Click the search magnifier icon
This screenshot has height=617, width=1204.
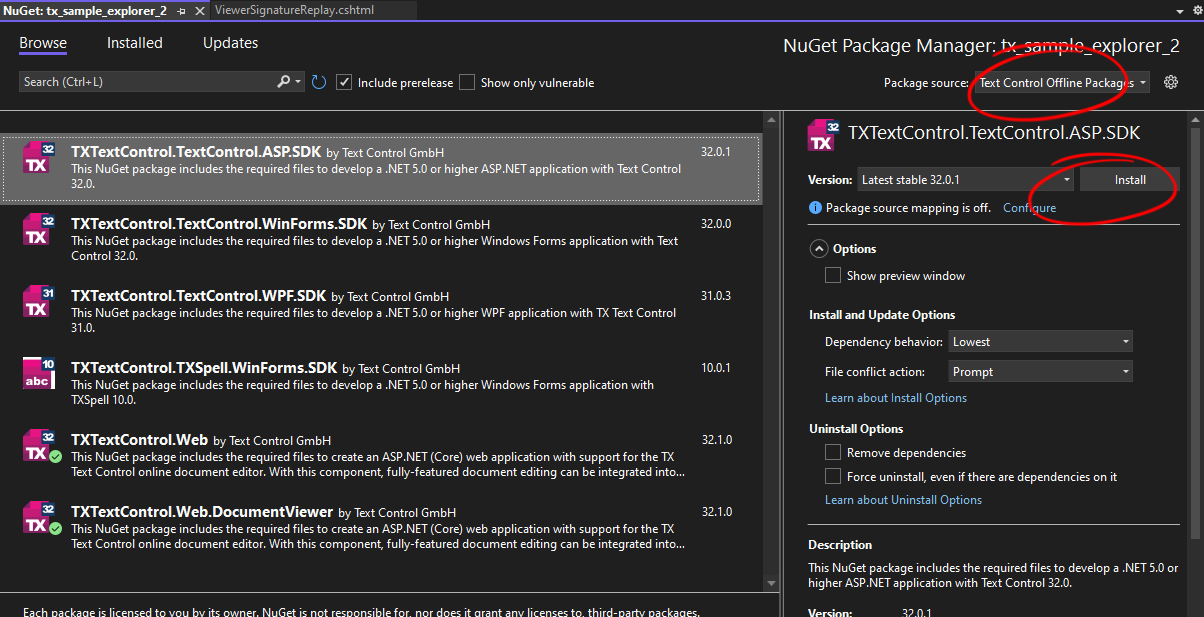284,82
